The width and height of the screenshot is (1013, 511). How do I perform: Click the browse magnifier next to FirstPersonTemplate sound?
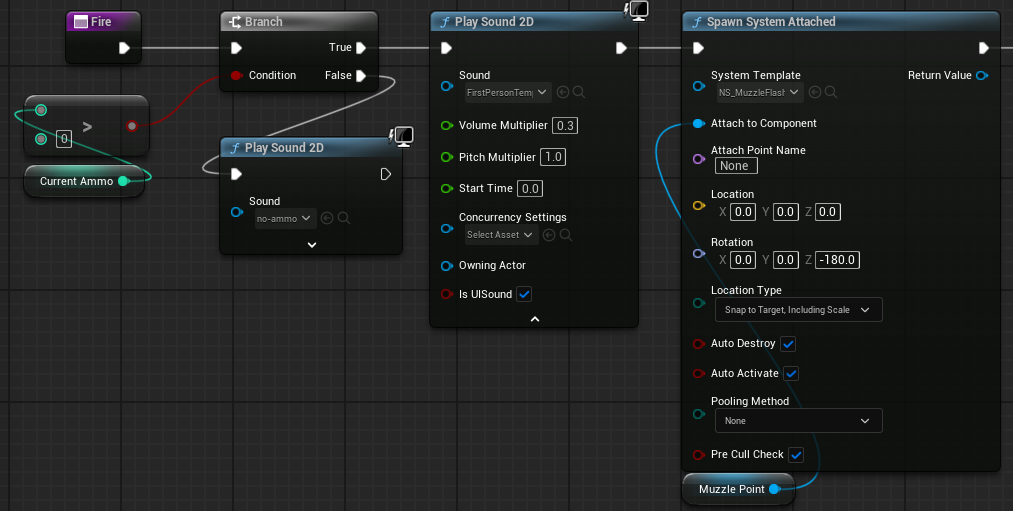point(579,92)
